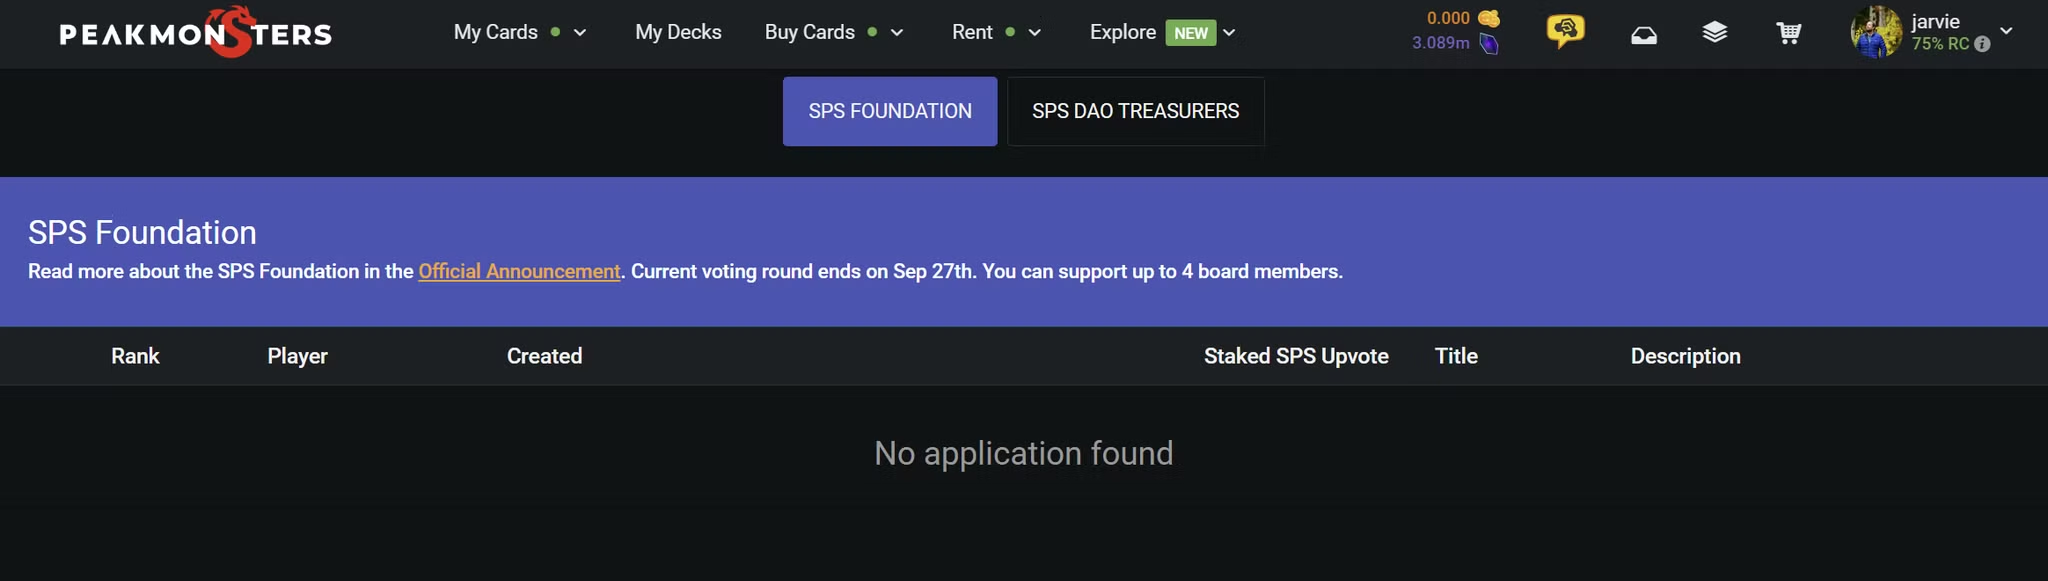Viewport: 2048px width, 581px height.
Task: Open the shopping cart
Action: click(x=1789, y=33)
